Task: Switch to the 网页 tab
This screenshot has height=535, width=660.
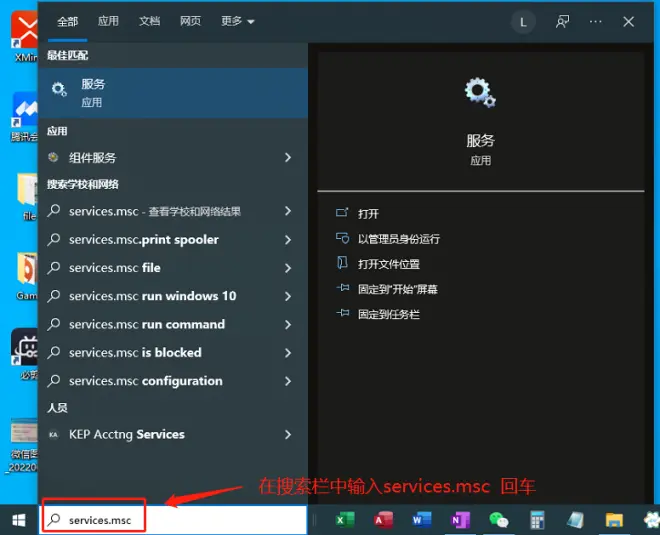Action: (190, 21)
